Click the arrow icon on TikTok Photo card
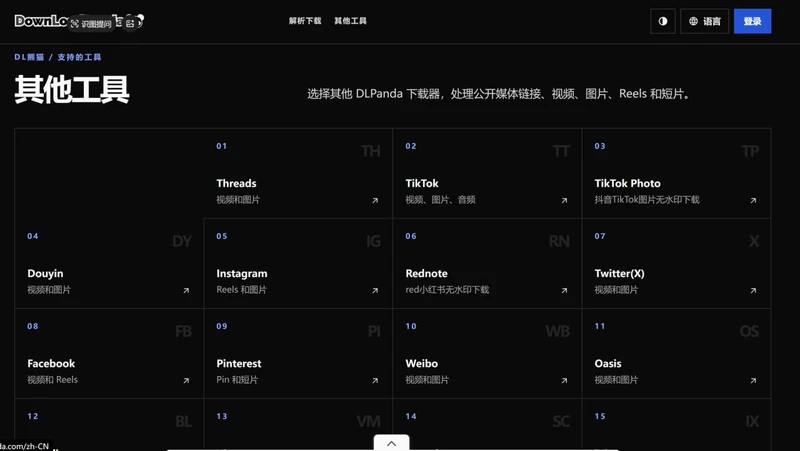The height and width of the screenshot is (451, 800). [753, 201]
